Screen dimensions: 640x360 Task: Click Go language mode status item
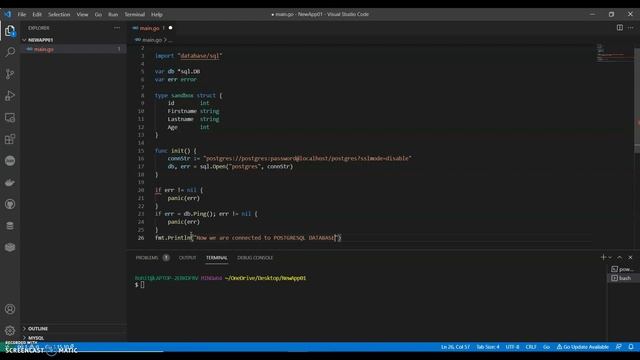coord(546,347)
